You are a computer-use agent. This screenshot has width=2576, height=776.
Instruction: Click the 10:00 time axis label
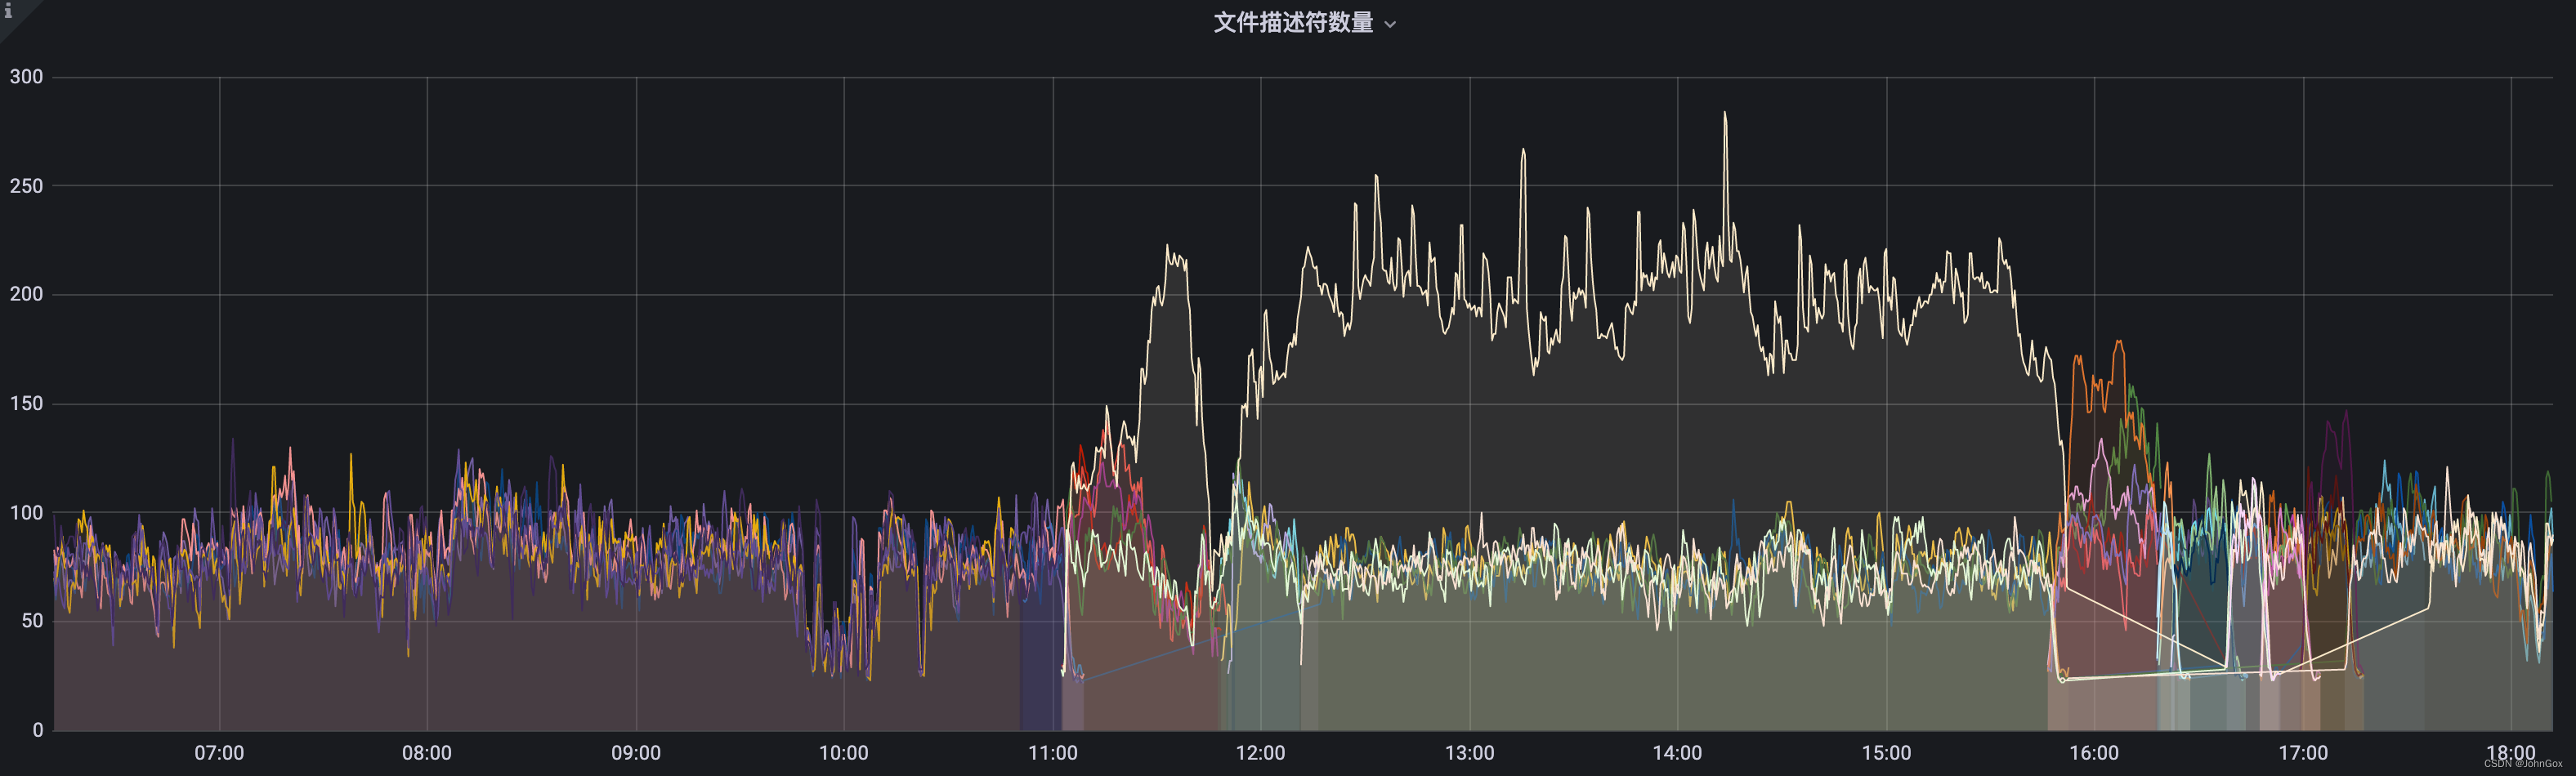click(x=844, y=753)
